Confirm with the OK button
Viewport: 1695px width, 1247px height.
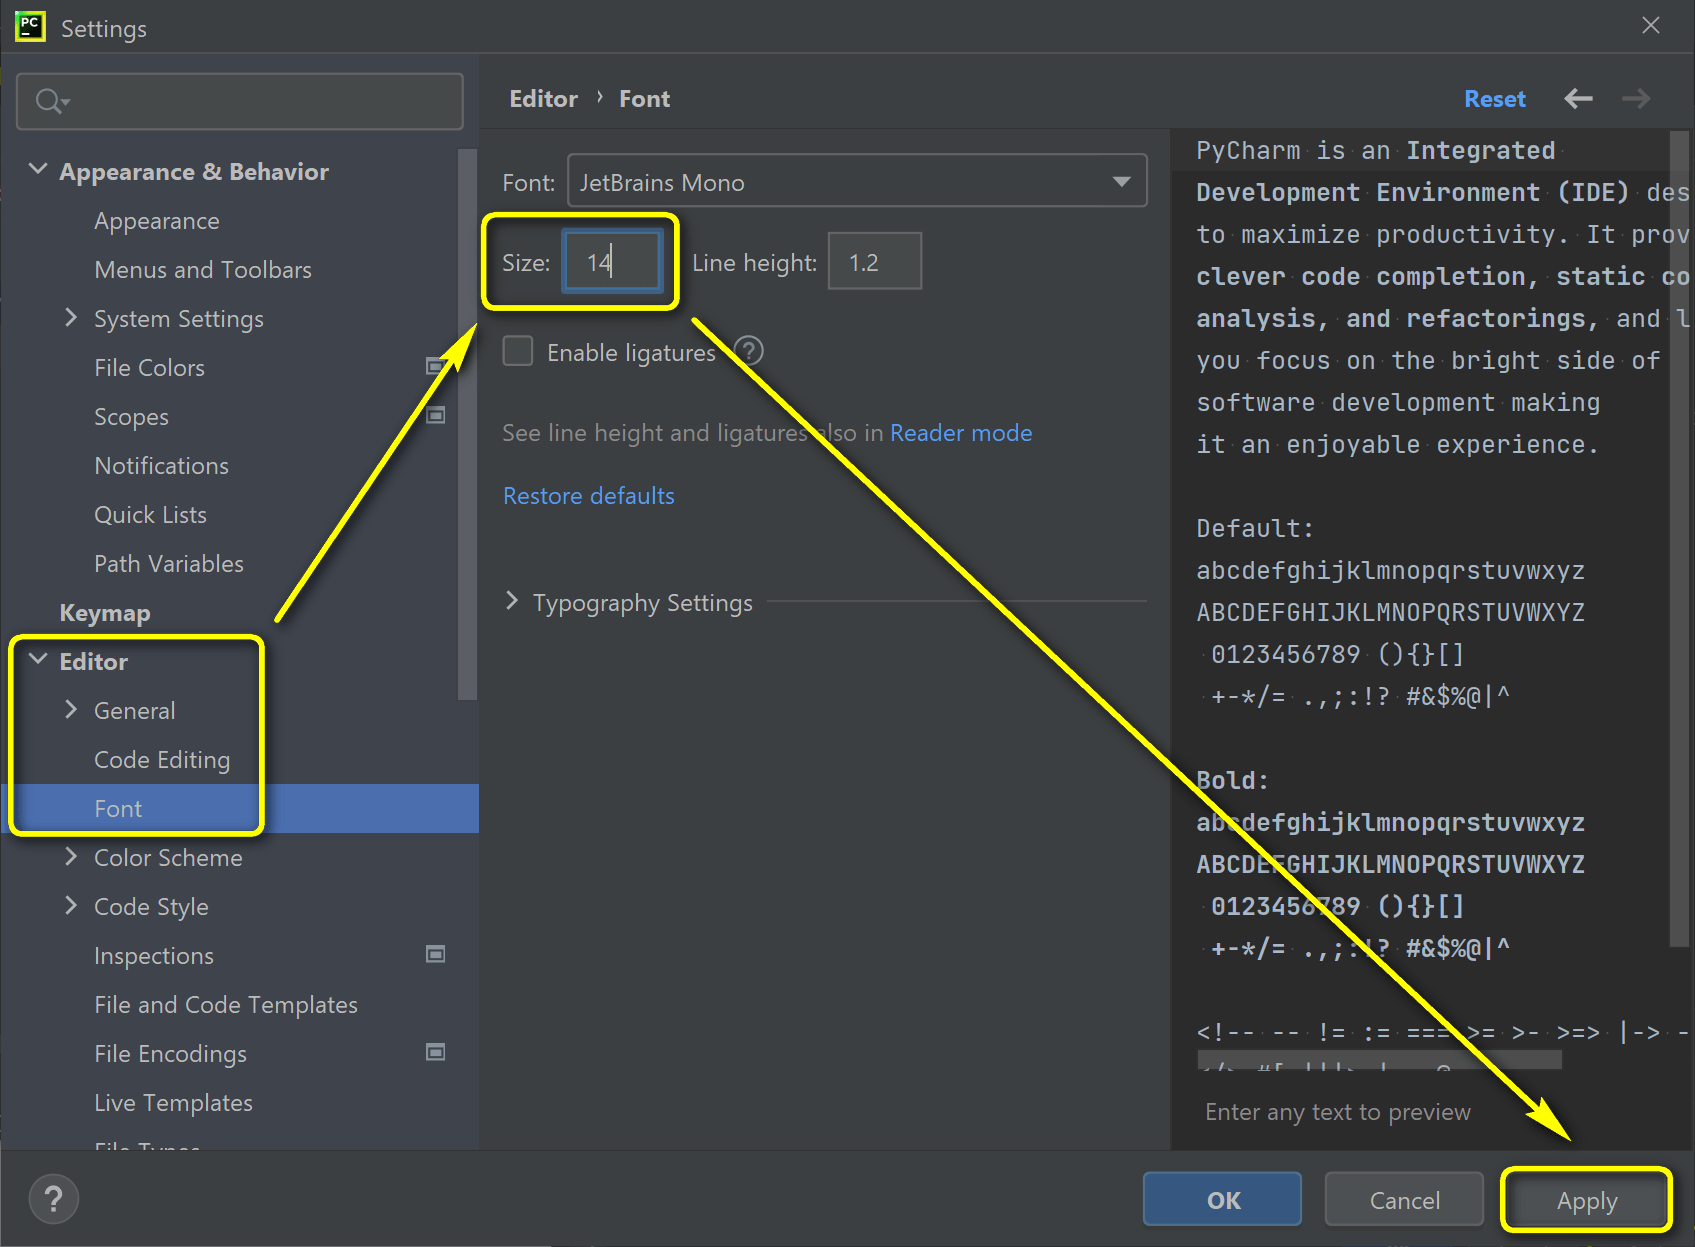coord(1223,1199)
